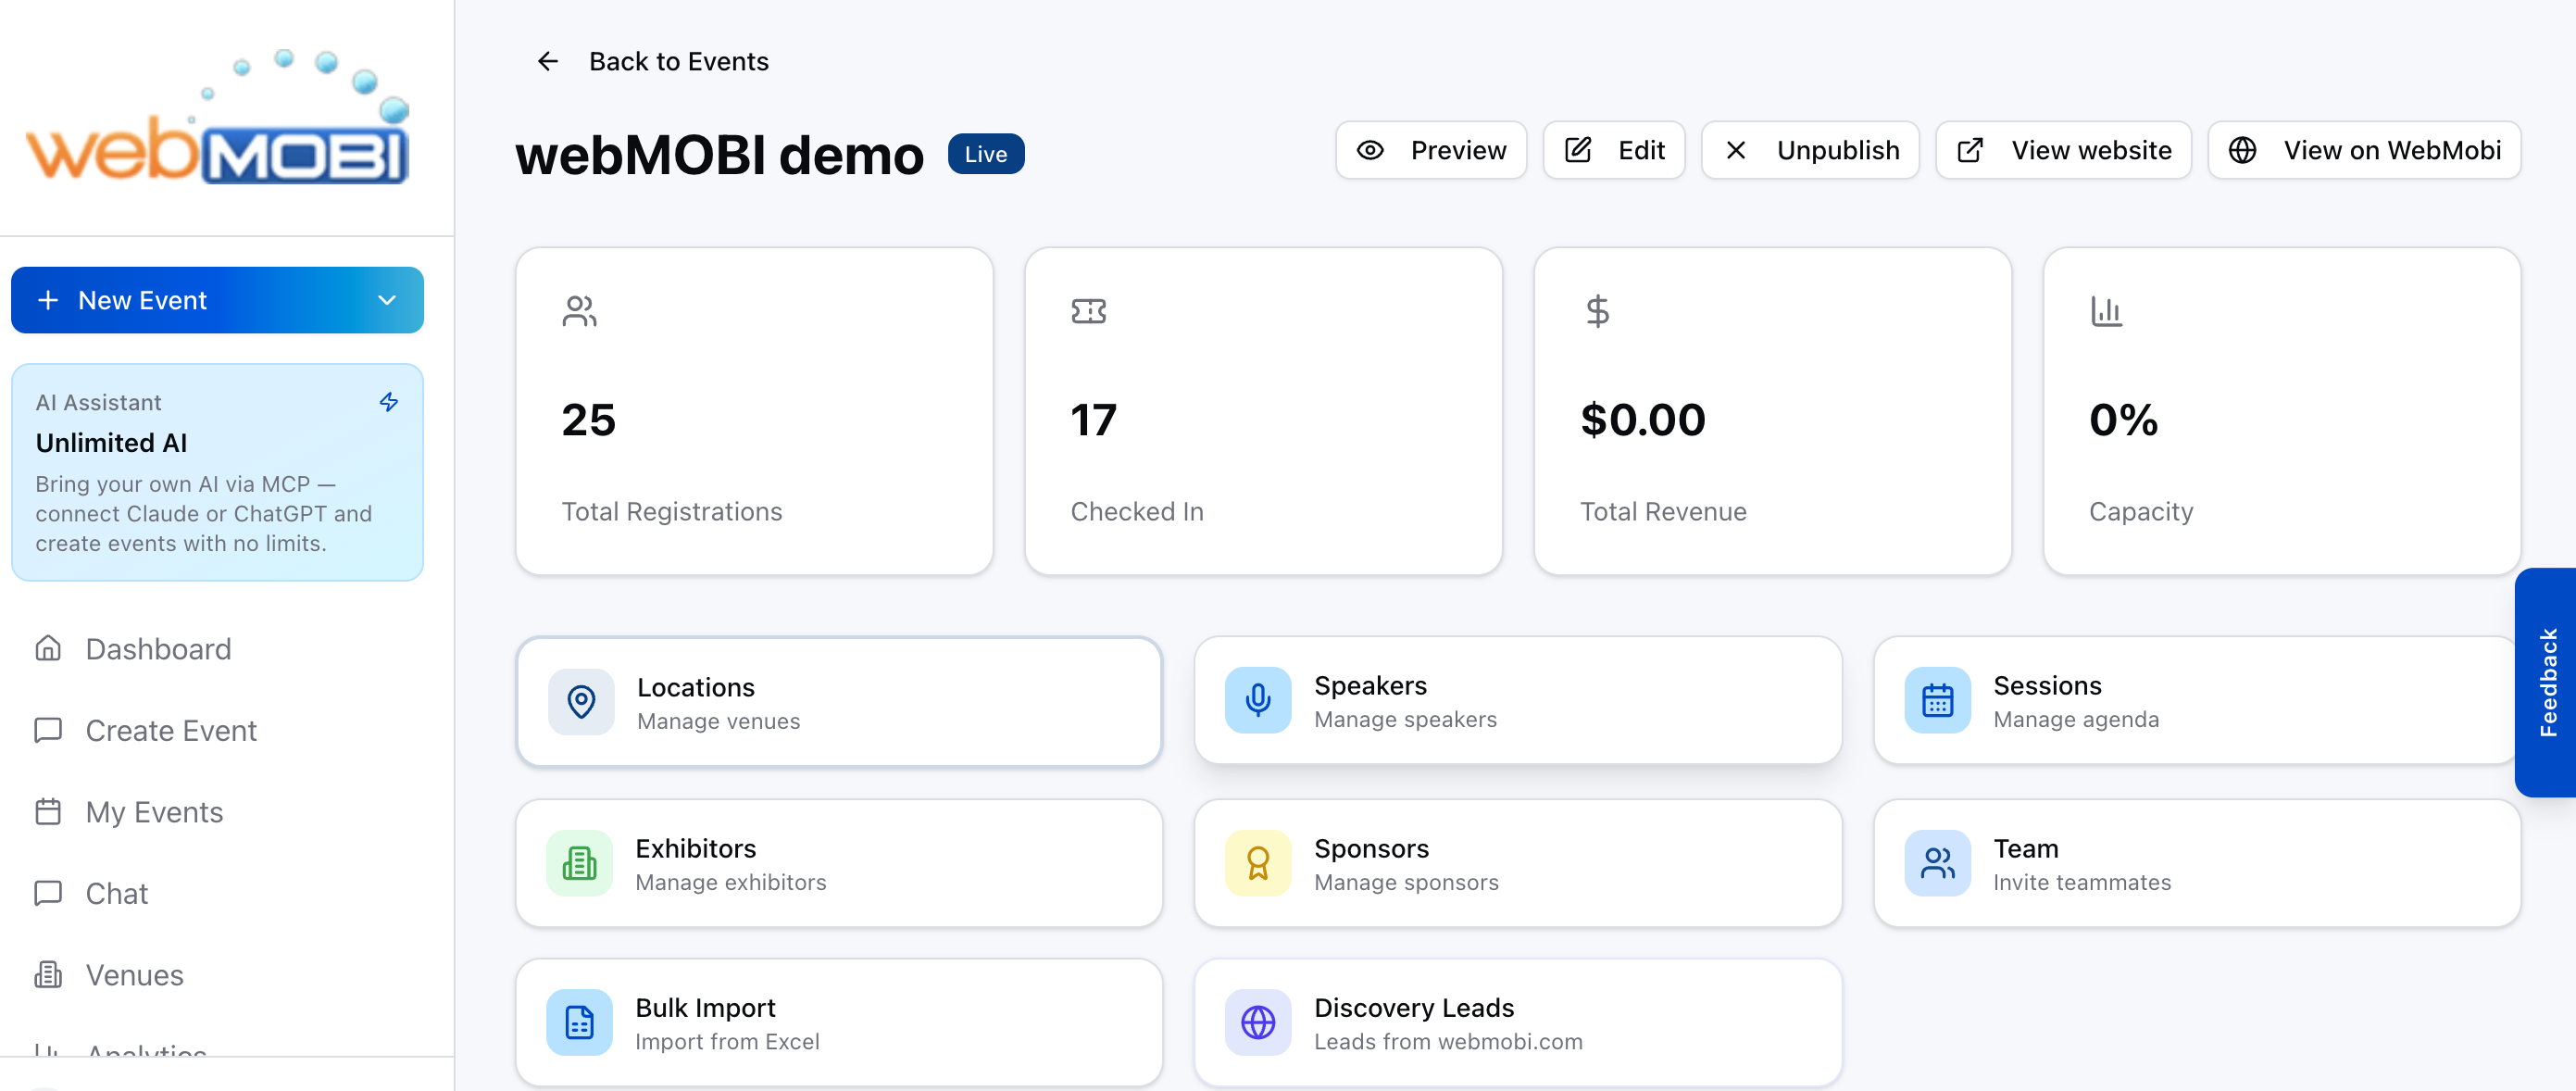Open the Locations card
This screenshot has height=1091, width=2576.
pyautogui.click(x=839, y=702)
